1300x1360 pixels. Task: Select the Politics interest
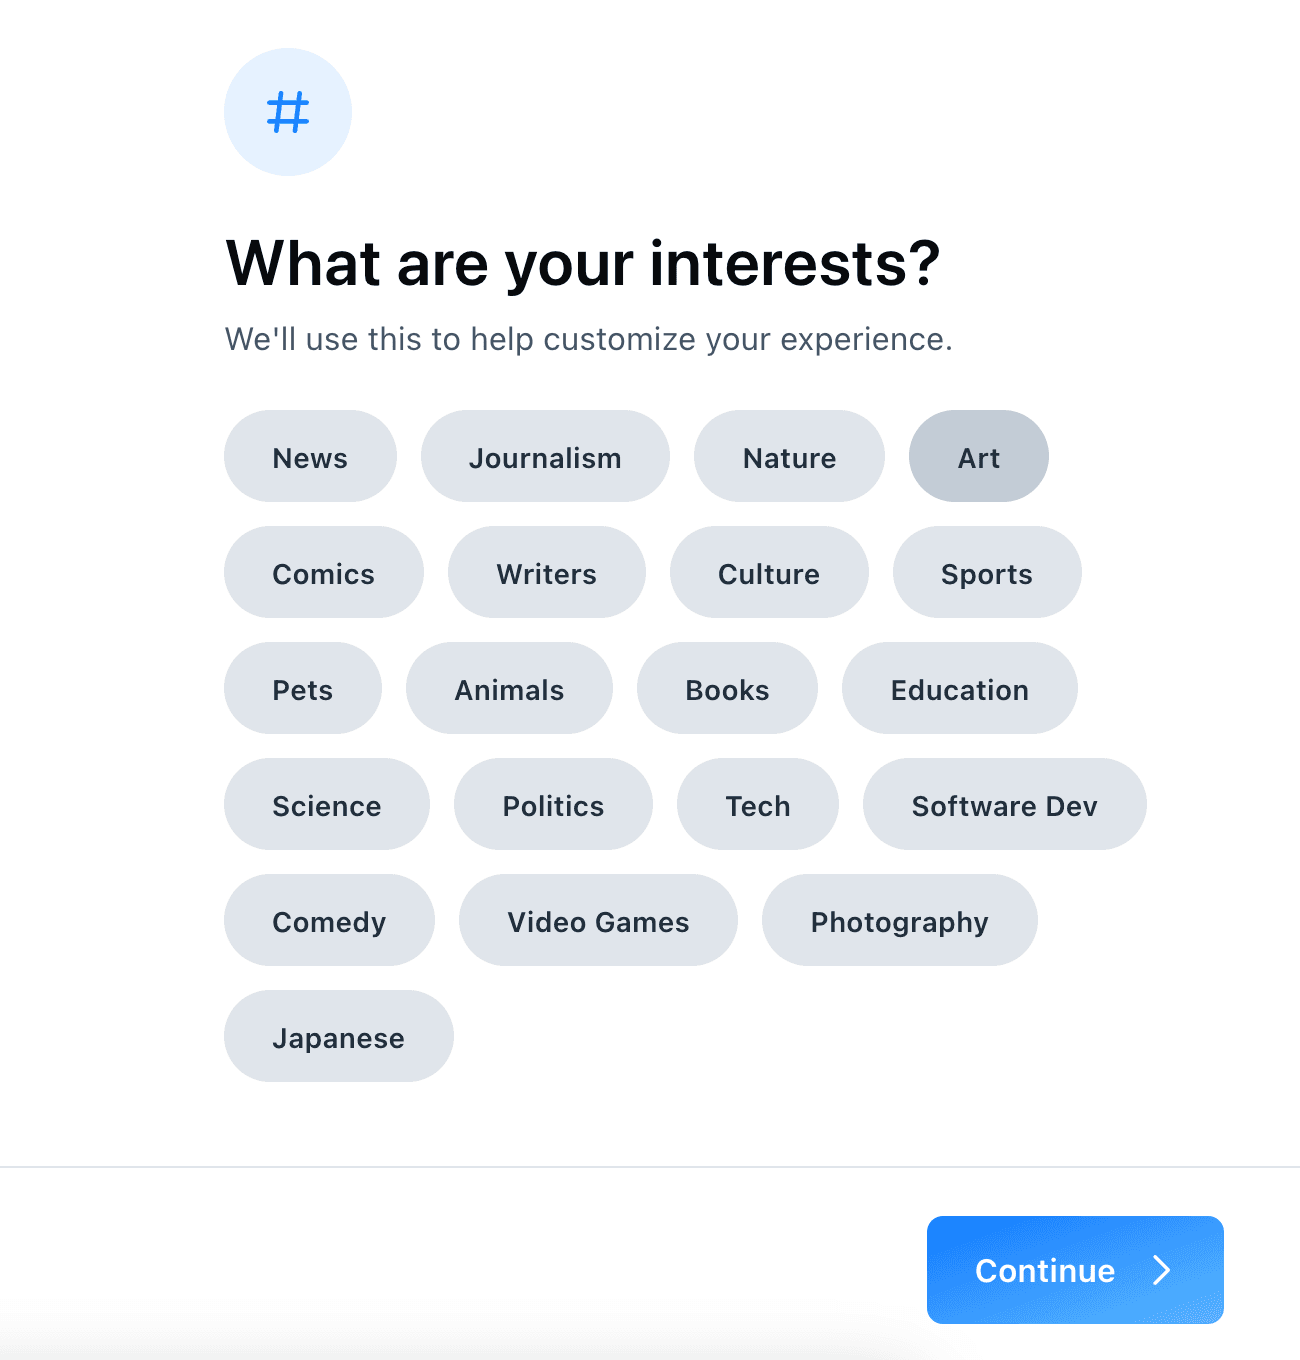tap(553, 805)
